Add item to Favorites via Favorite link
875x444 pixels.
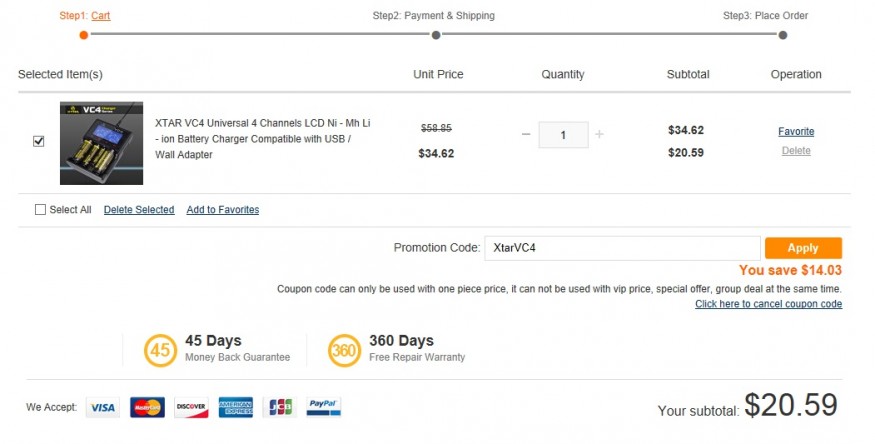click(796, 132)
